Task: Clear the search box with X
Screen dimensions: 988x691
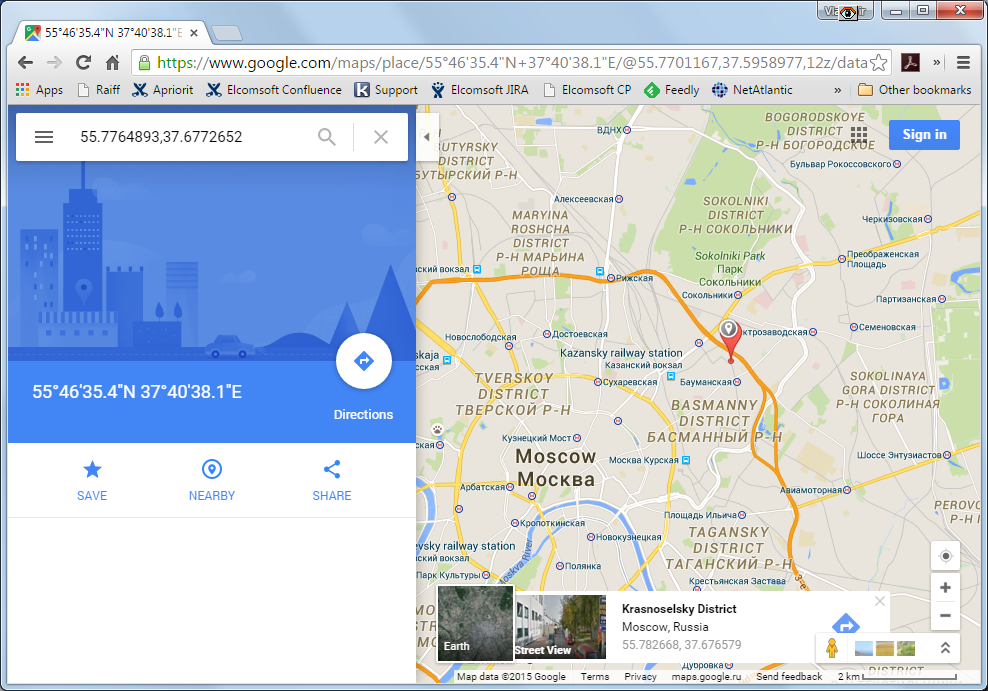Action: click(x=381, y=137)
